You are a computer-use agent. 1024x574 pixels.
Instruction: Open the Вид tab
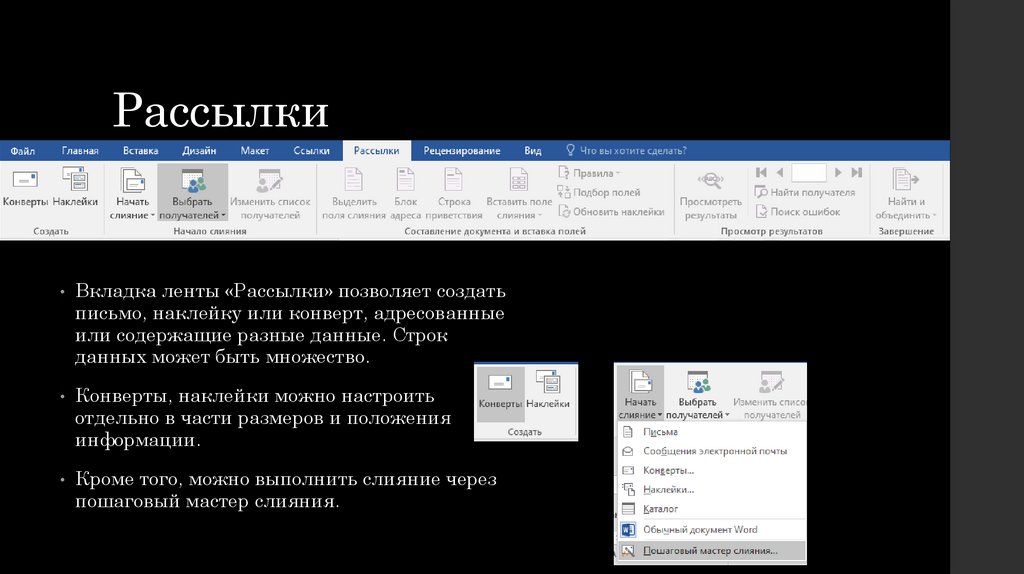click(532, 151)
